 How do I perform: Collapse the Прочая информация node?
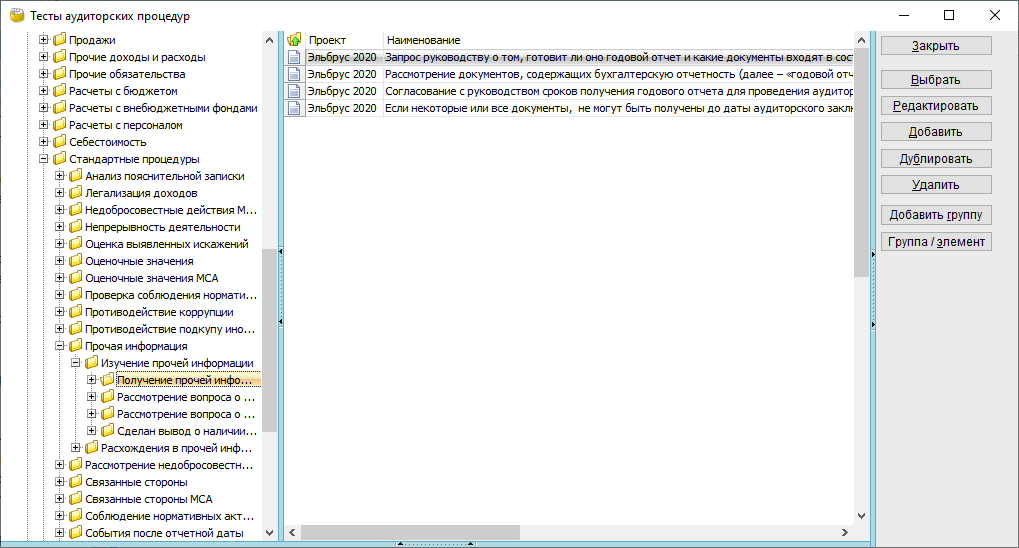(60, 346)
